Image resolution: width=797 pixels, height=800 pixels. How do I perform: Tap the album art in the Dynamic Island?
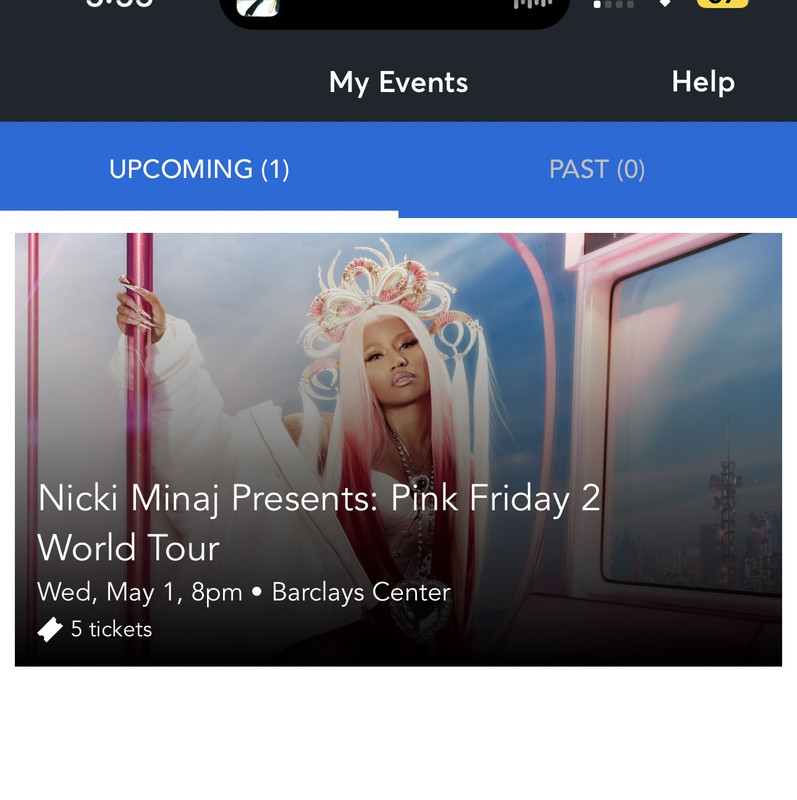(x=258, y=7)
